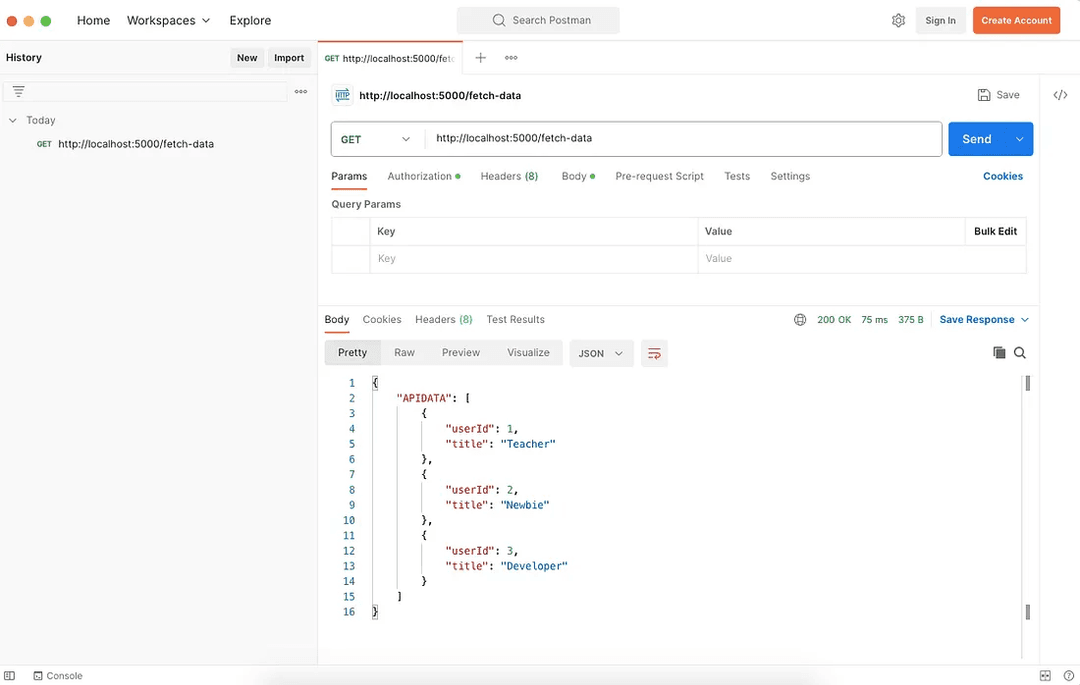Click the Query Params Key field
The image size is (1080, 685).
tap(534, 259)
